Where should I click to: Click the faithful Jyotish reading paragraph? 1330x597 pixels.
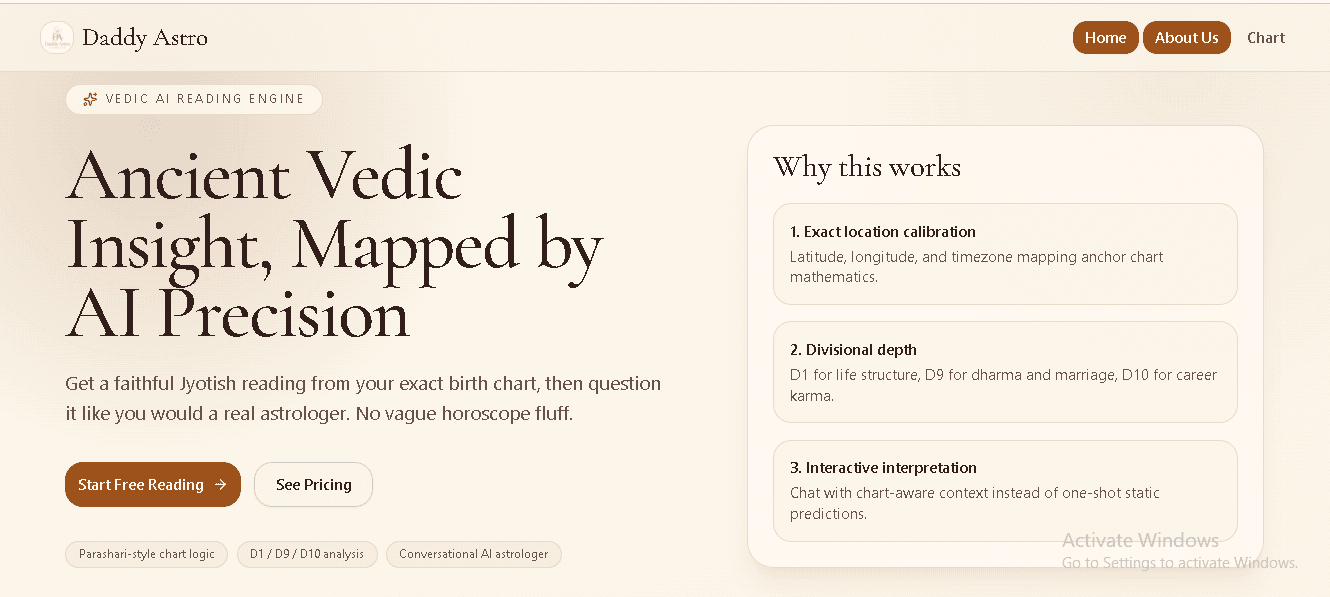click(x=363, y=398)
